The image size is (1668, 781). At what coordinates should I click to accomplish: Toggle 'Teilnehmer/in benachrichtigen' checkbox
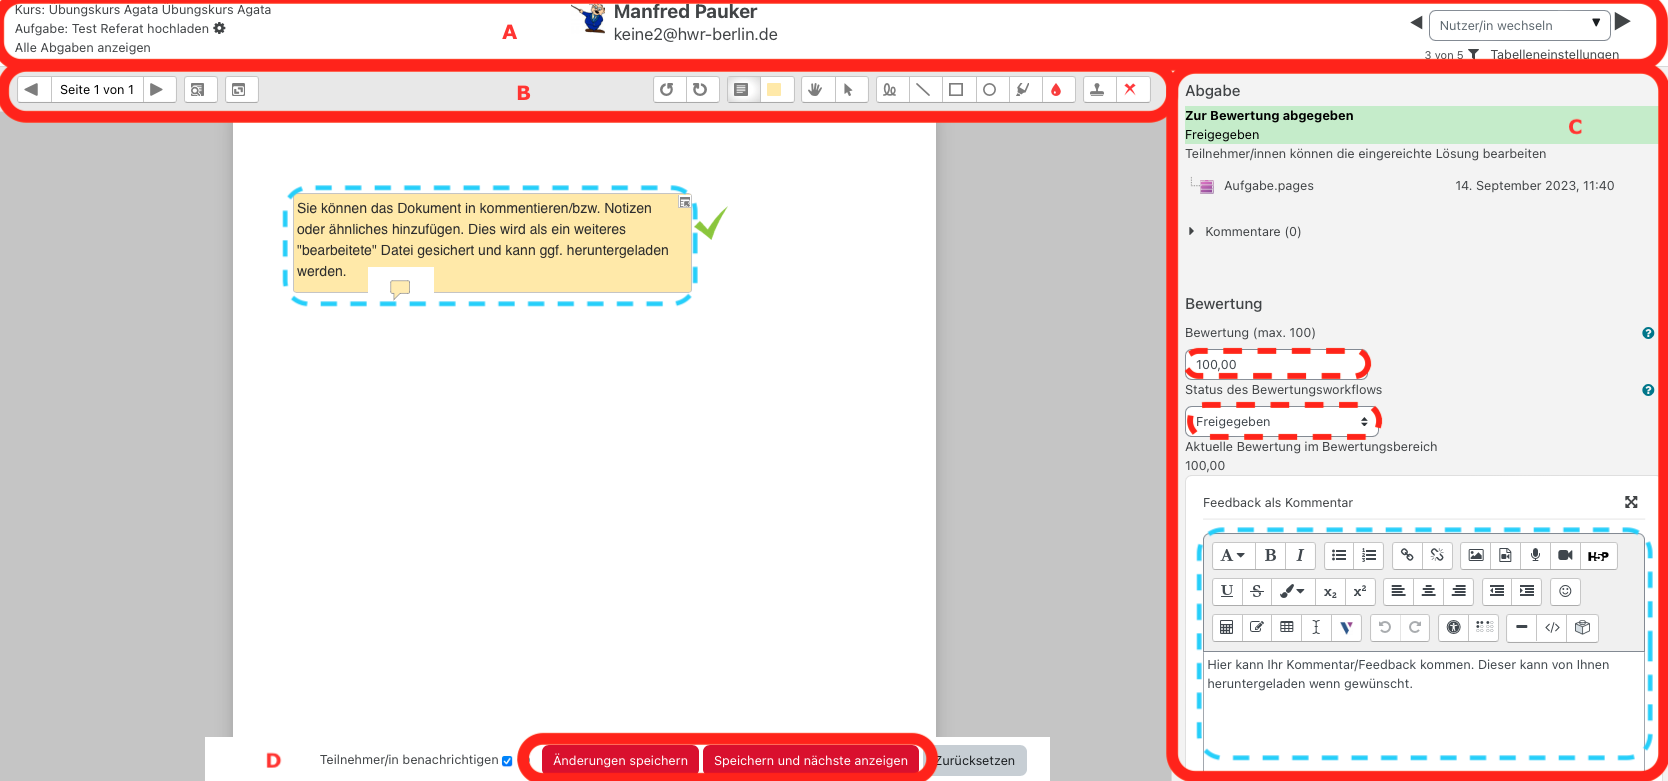(507, 761)
